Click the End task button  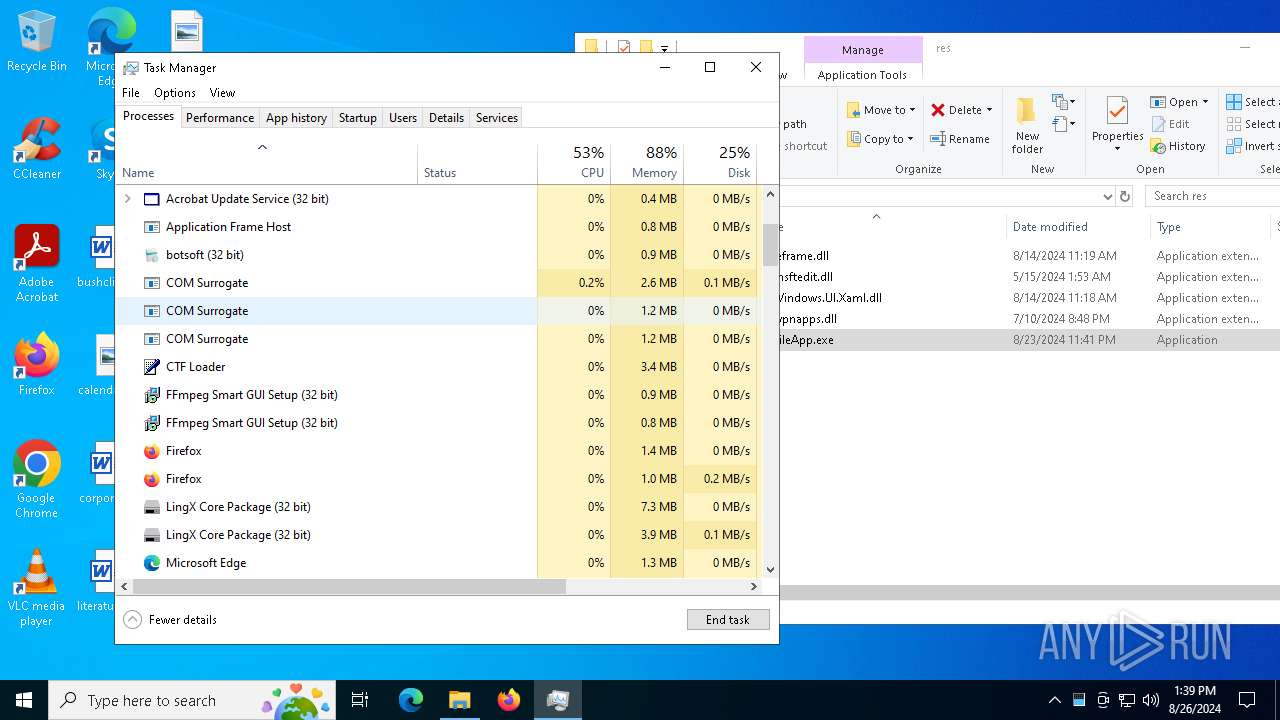pyautogui.click(x=728, y=620)
